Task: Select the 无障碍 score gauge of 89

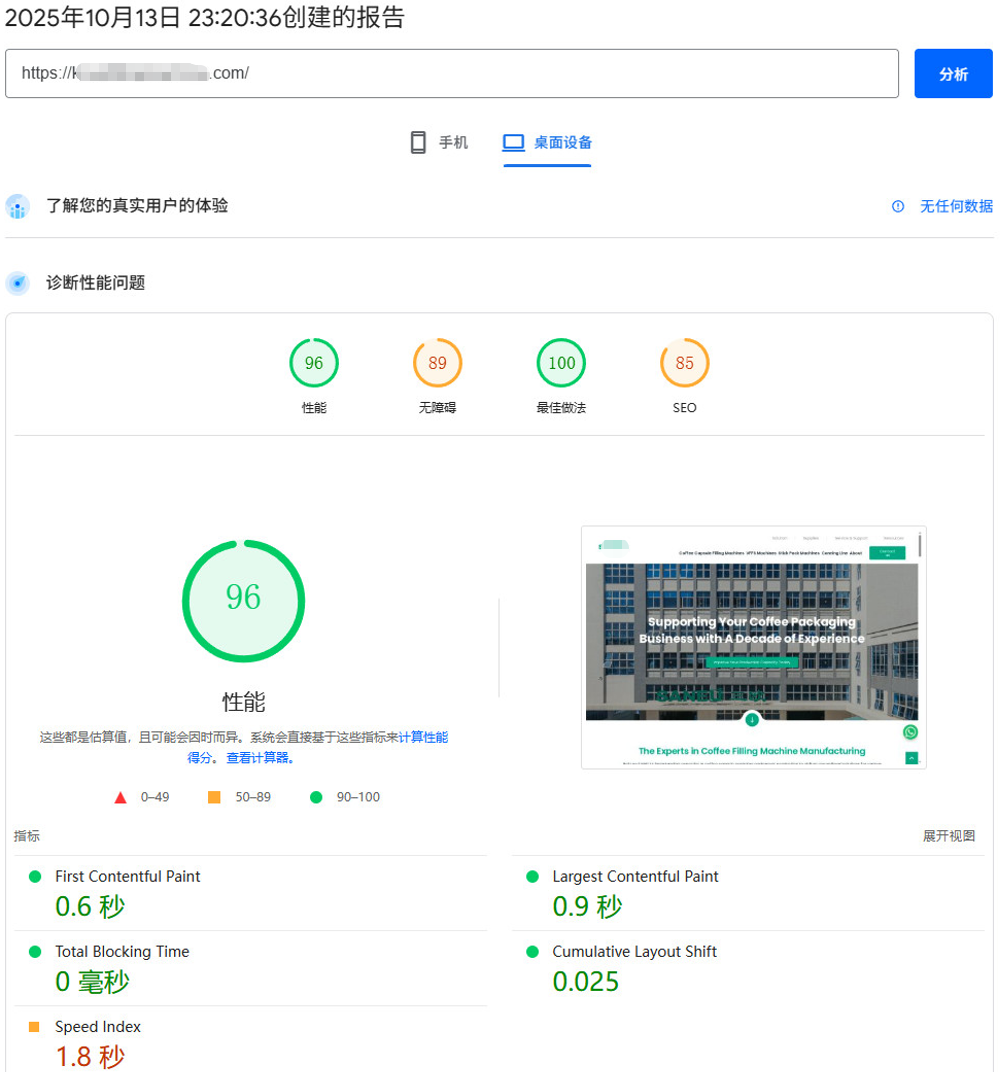Action: 437,363
